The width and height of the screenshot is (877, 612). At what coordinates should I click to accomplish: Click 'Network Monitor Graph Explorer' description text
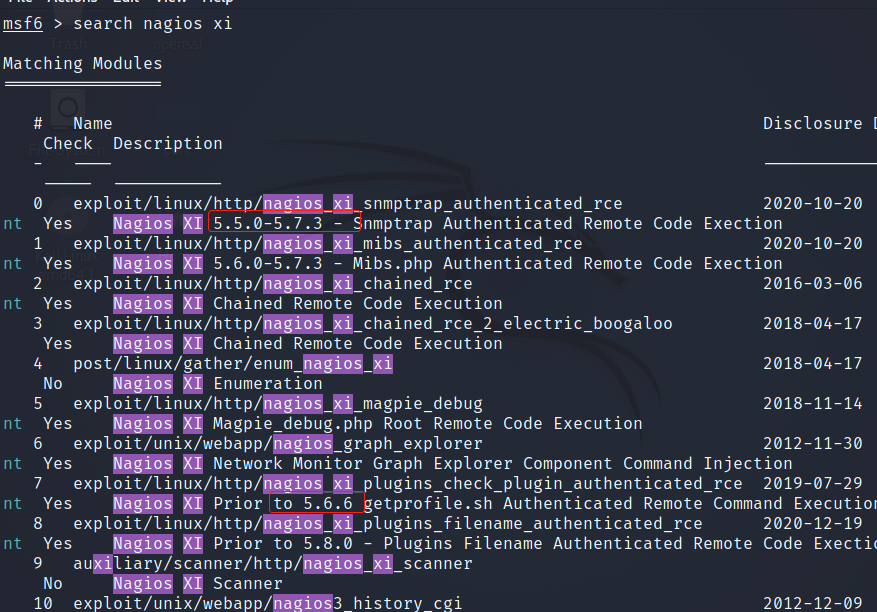coord(363,463)
